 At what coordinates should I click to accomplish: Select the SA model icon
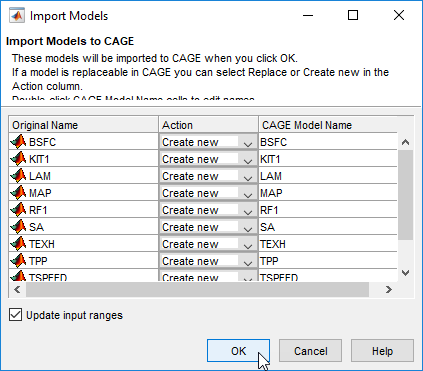pyautogui.click(x=18, y=227)
